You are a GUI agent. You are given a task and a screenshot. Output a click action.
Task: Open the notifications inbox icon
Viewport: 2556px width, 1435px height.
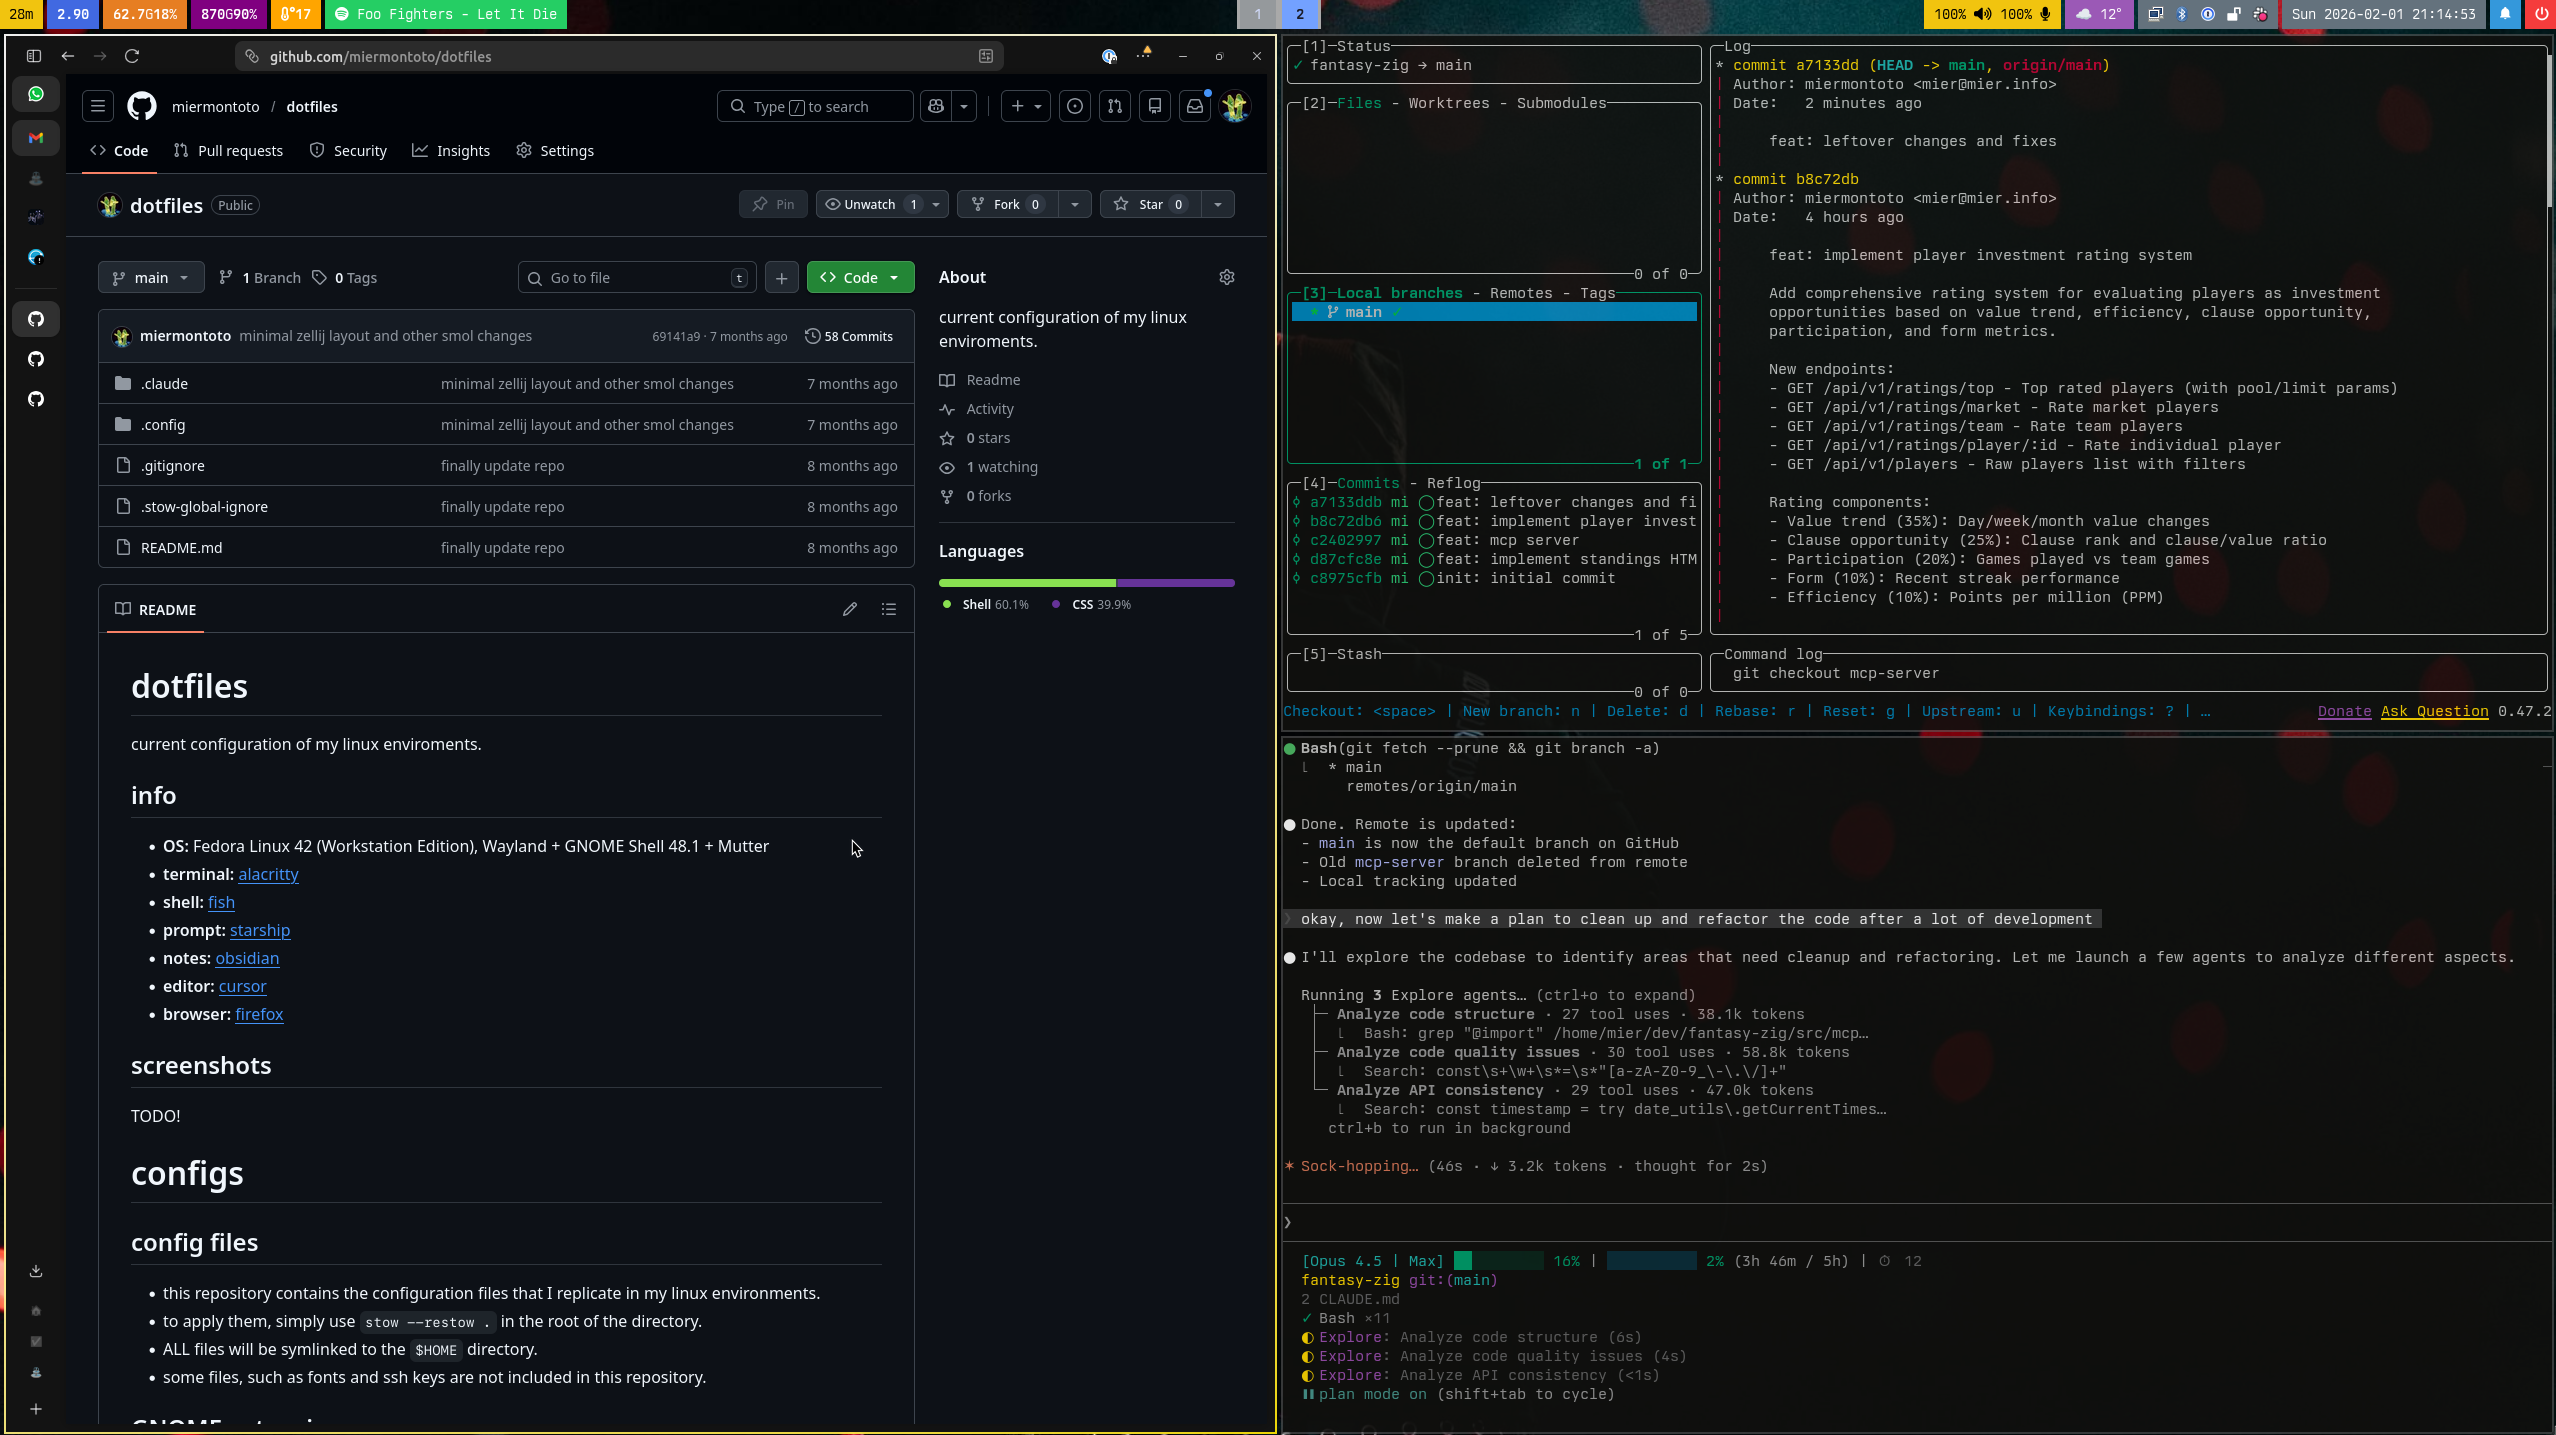tap(1195, 106)
